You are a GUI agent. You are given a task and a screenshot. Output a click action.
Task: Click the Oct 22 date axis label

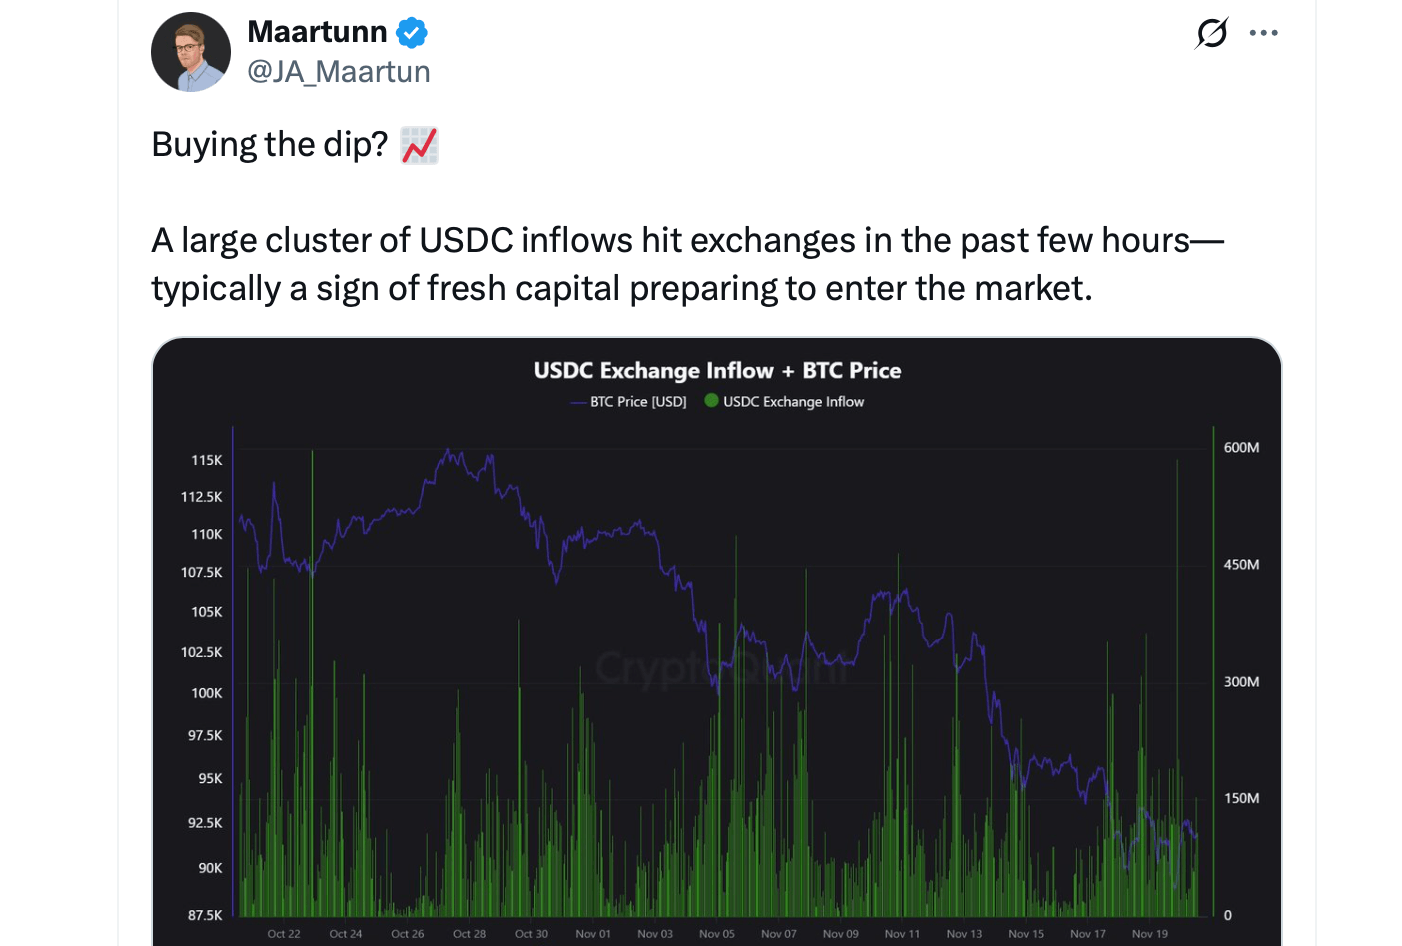tap(284, 934)
